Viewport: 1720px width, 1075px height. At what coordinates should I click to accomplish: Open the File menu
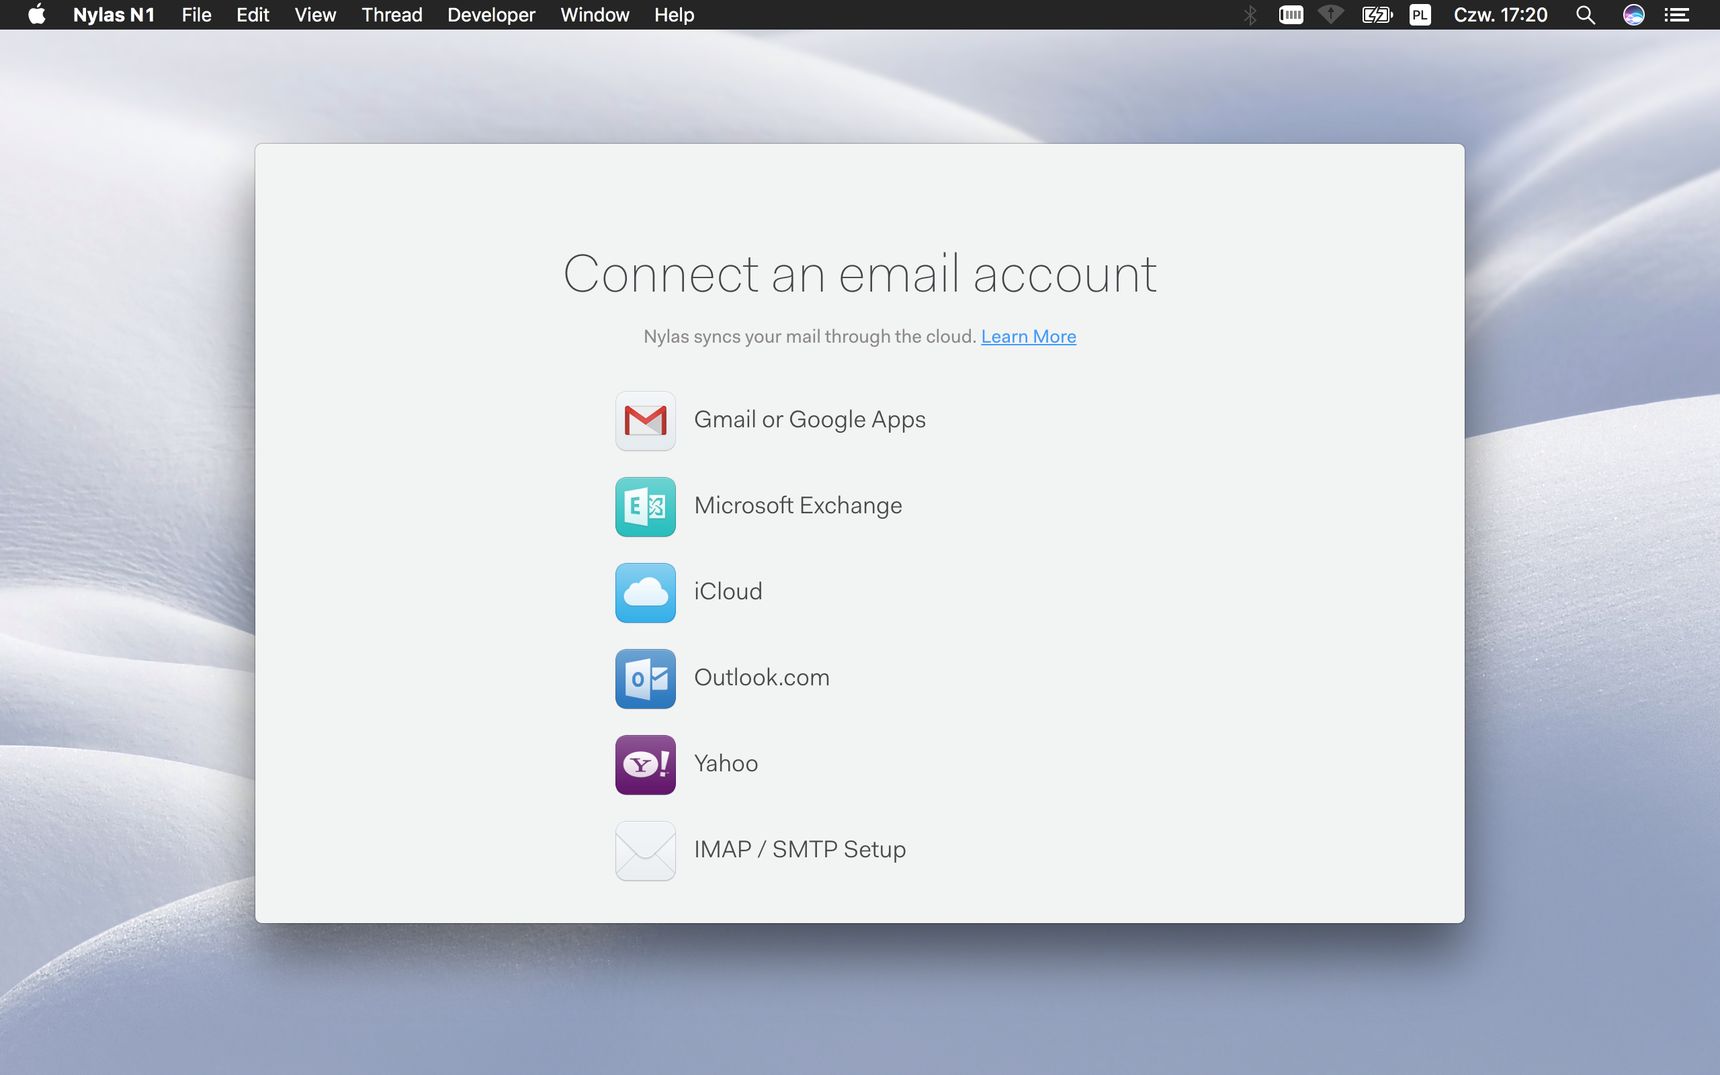[x=196, y=15]
